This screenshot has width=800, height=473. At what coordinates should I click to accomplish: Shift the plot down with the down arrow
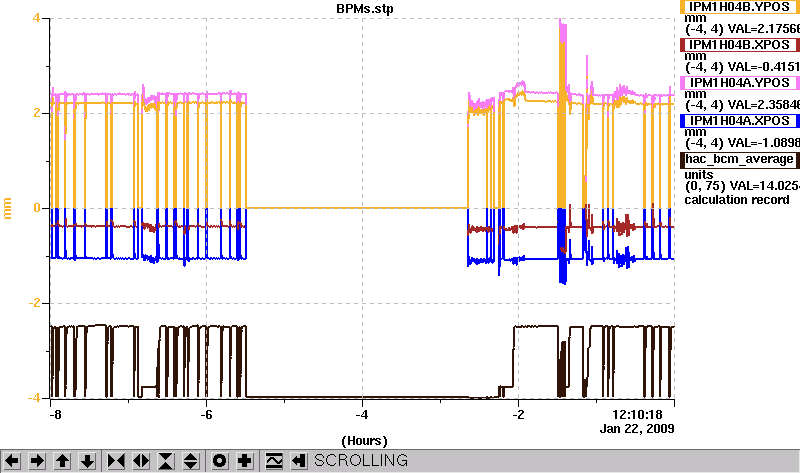click(x=87, y=461)
